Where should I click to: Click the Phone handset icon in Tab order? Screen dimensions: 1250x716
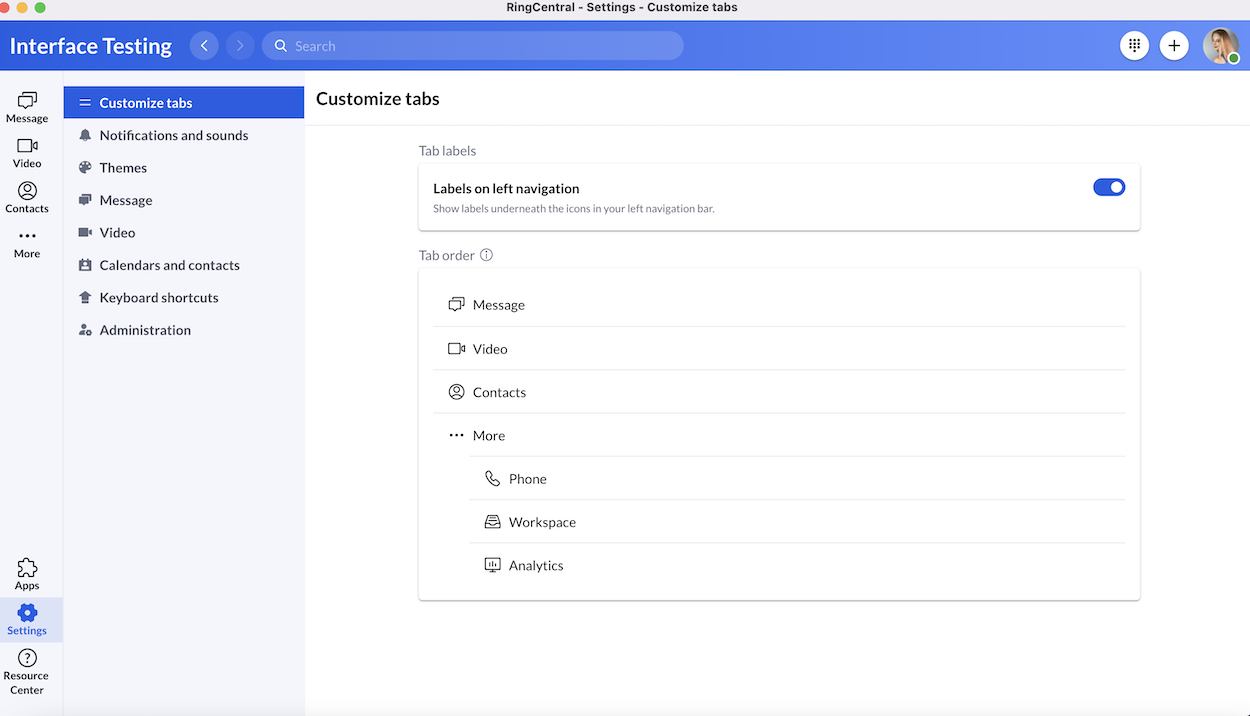coord(492,479)
